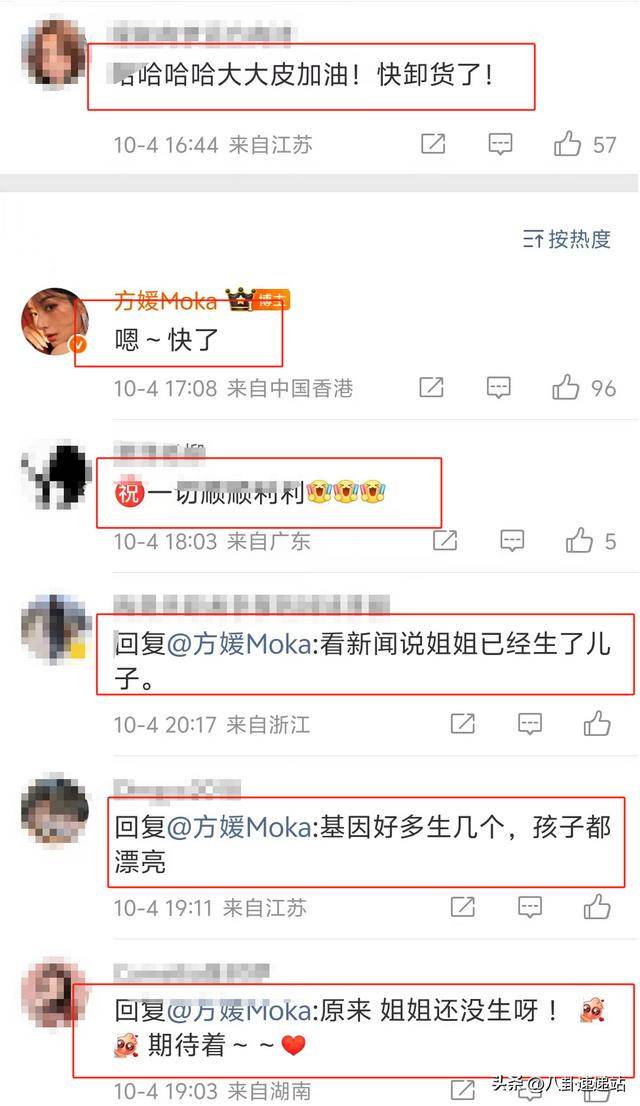Open 方媛Moka's profile via username
The image size is (640, 1106).
coord(165,301)
